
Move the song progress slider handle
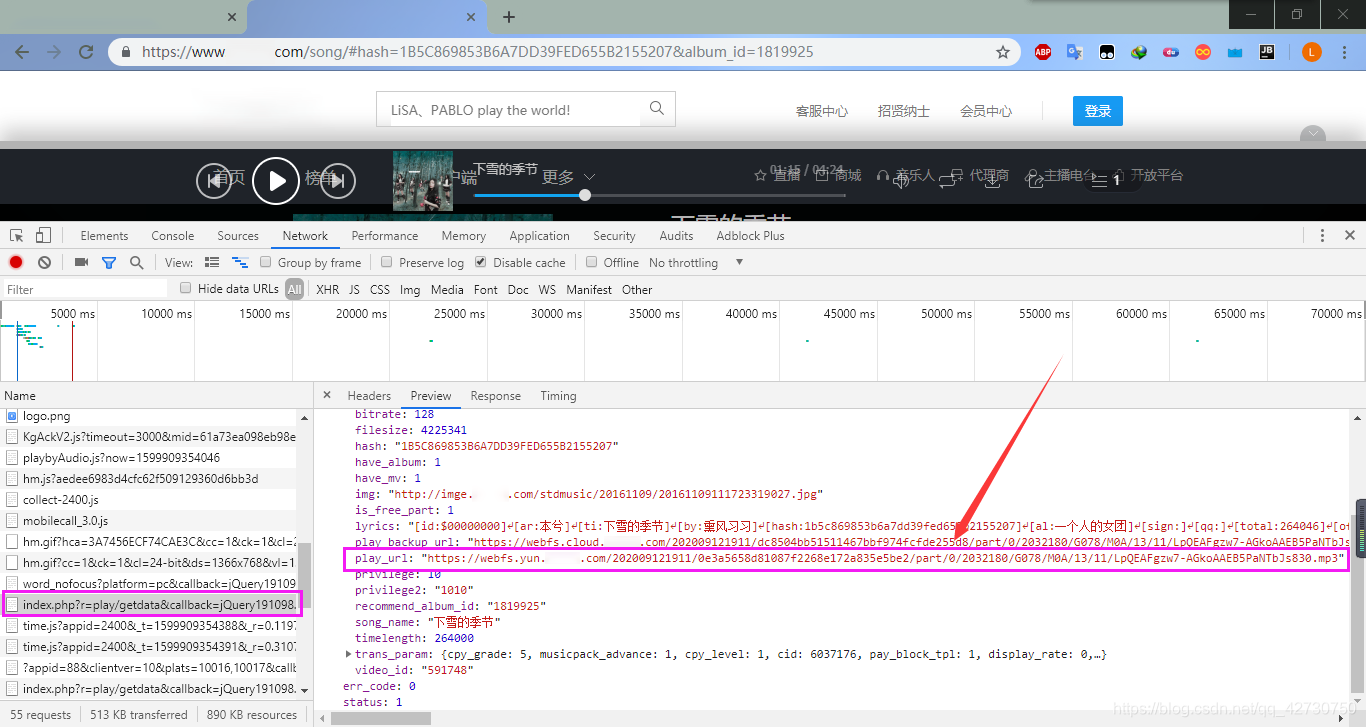tap(585, 195)
